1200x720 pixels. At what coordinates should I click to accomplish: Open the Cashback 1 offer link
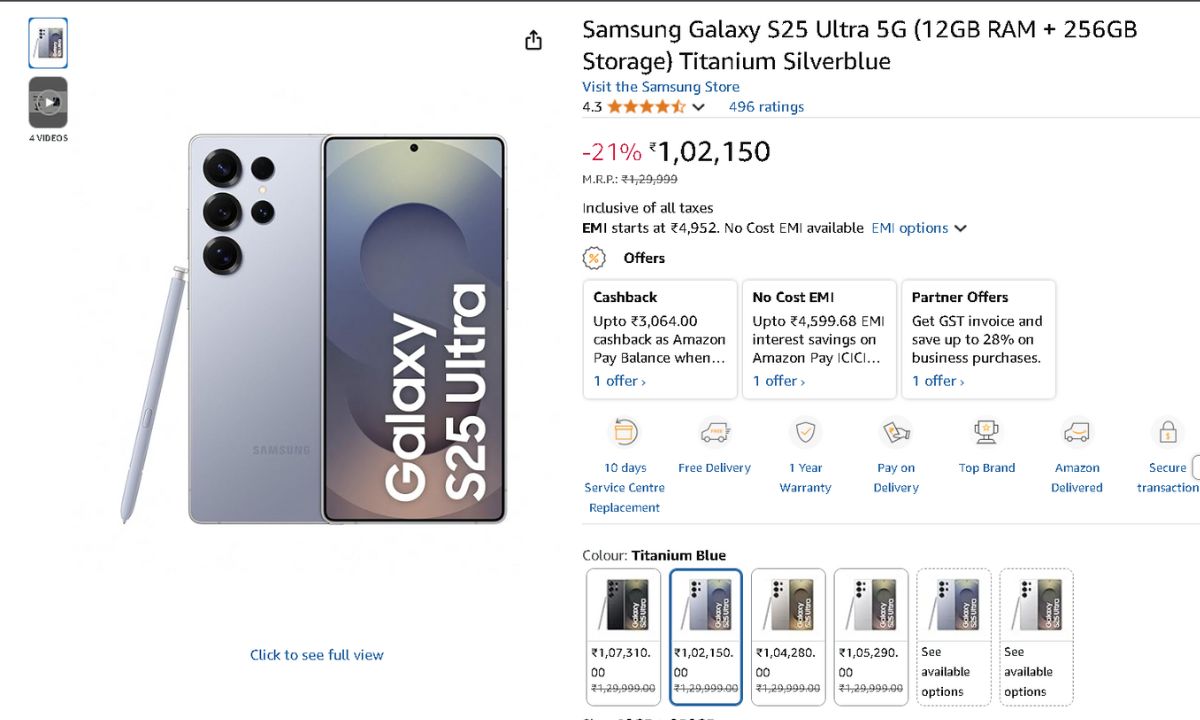click(x=619, y=381)
